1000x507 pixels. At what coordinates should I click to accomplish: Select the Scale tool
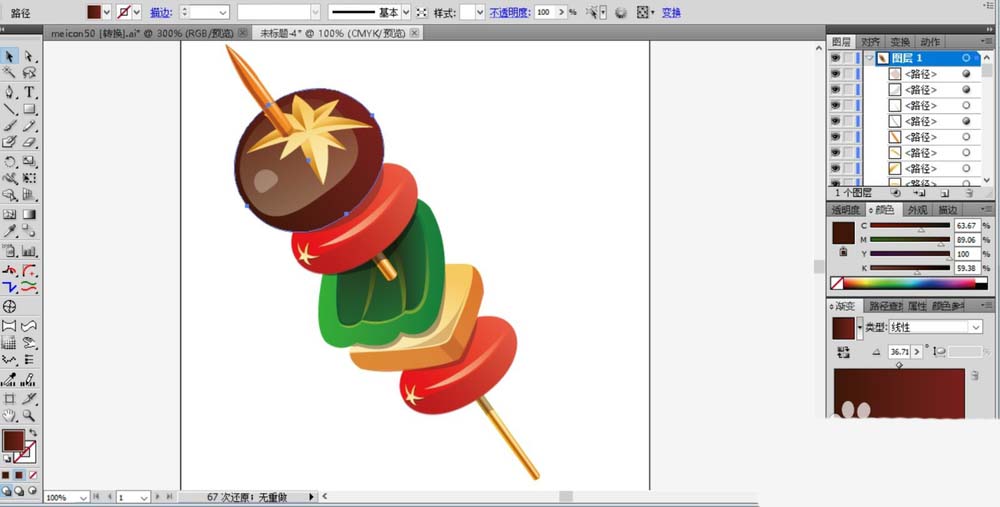[x=29, y=162]
